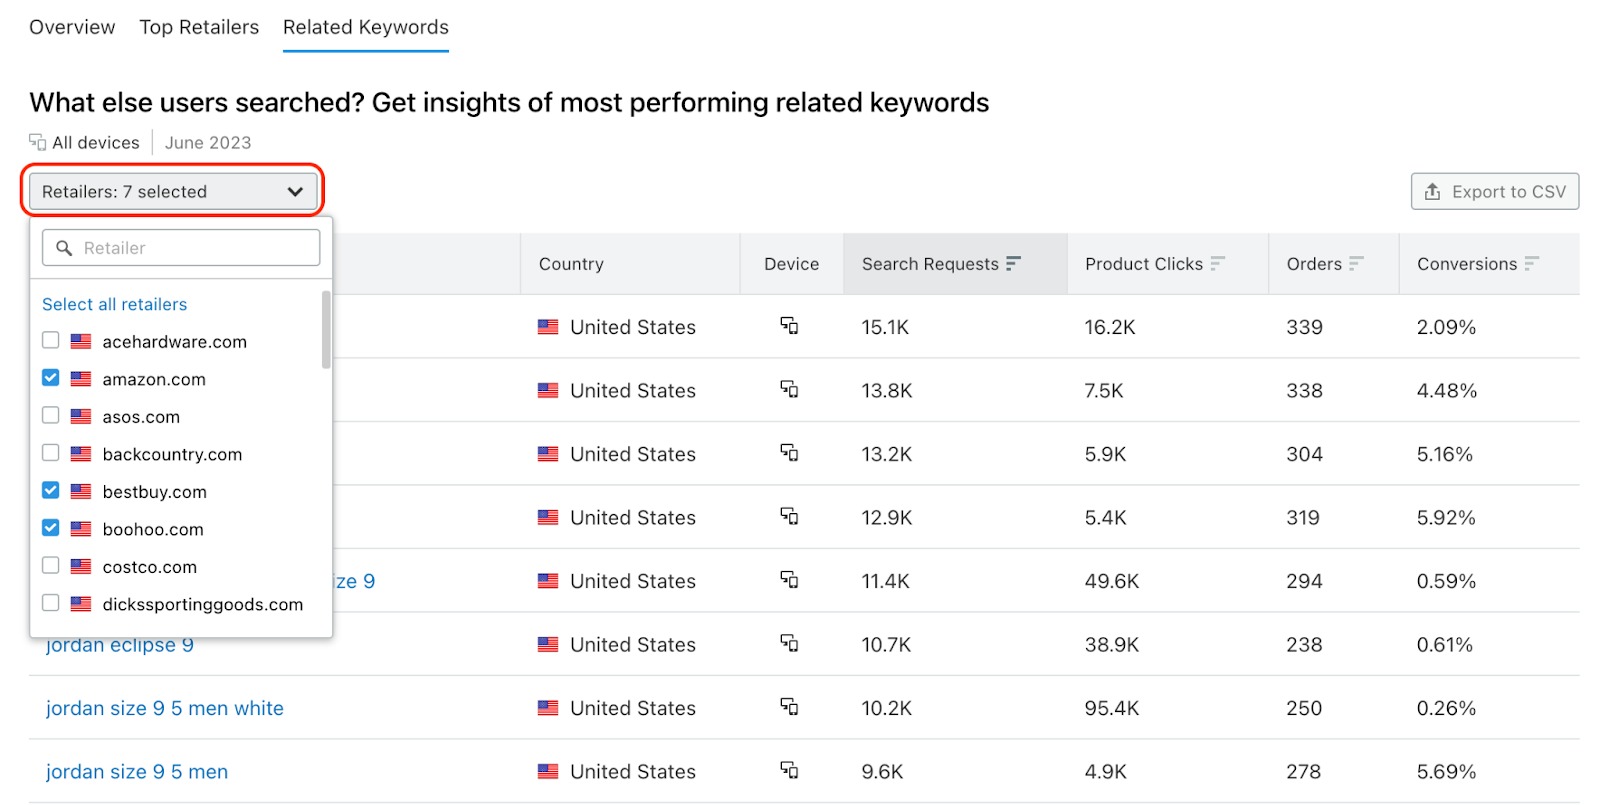This screenshot has height=805, width=1600.
Task: Click the Device column header
Action: [x=791, y=264]
